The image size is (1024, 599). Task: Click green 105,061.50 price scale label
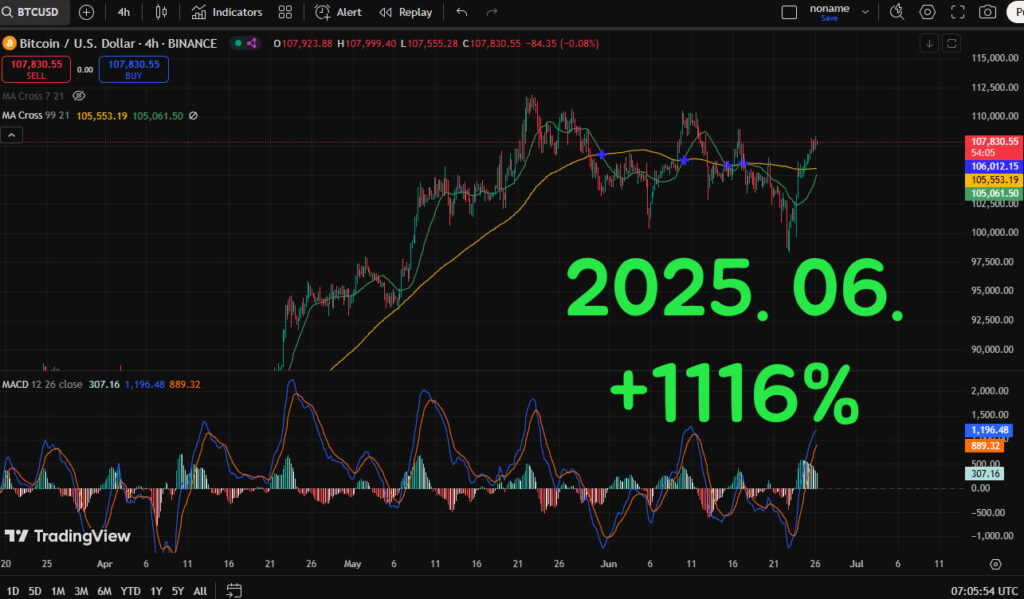[993, 193]
